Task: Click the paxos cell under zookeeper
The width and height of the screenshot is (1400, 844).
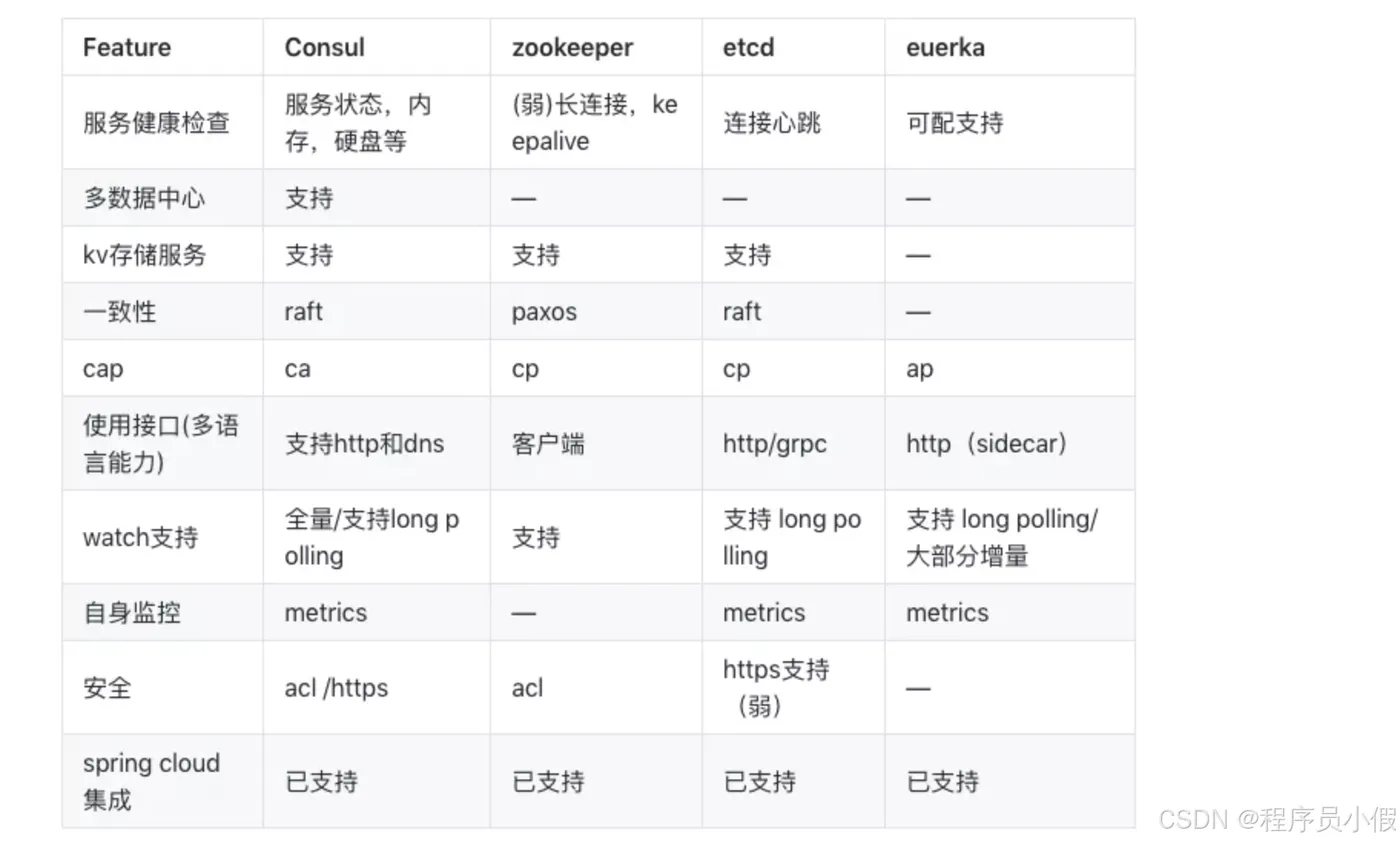Action: 545,312
